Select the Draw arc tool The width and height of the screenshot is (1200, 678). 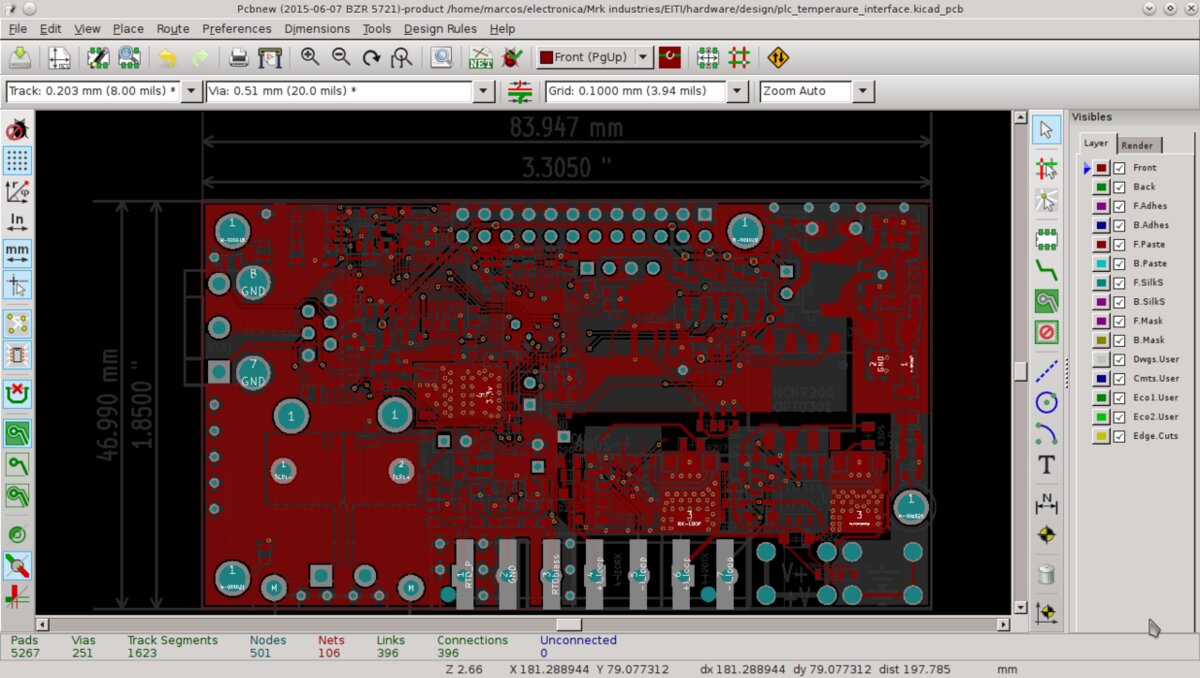[x=1046, y=433]
